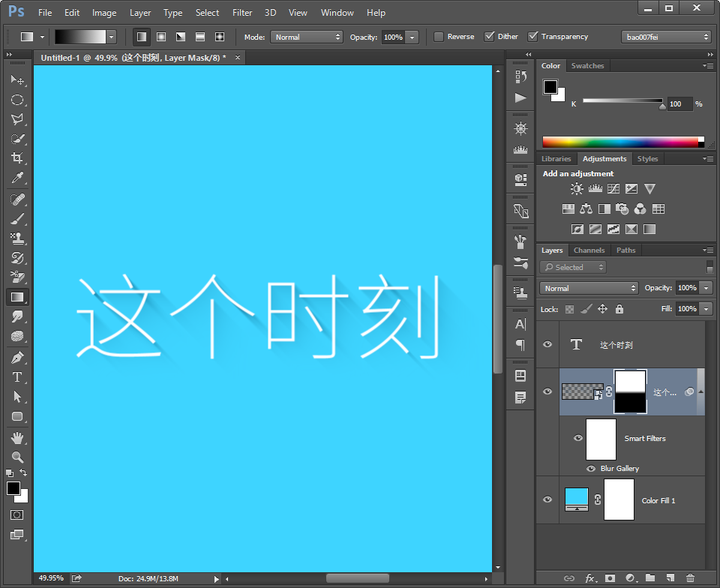Select the Sponge tool

(x=17, y=336)
